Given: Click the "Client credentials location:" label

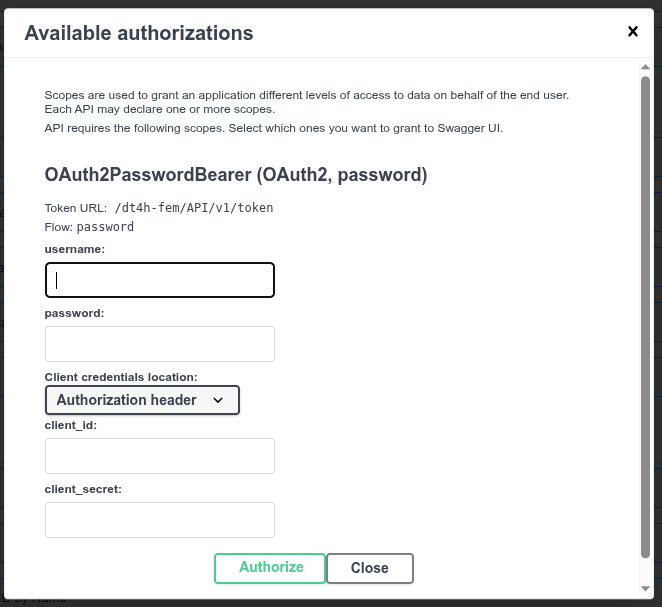Looking at the screenshot, I should click(121, 377).
